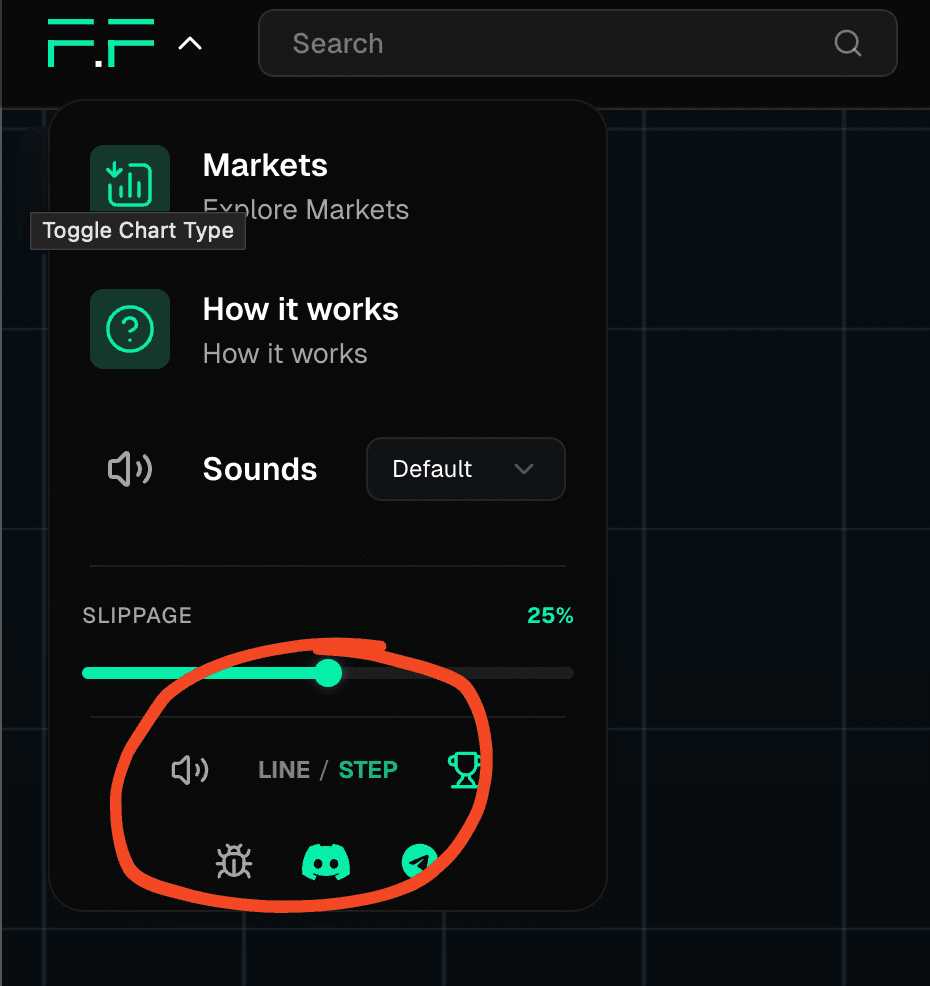This screenshot has height=986, width=930.
Task: Open the trophy leaderboard icon
Action: (463, 769)
